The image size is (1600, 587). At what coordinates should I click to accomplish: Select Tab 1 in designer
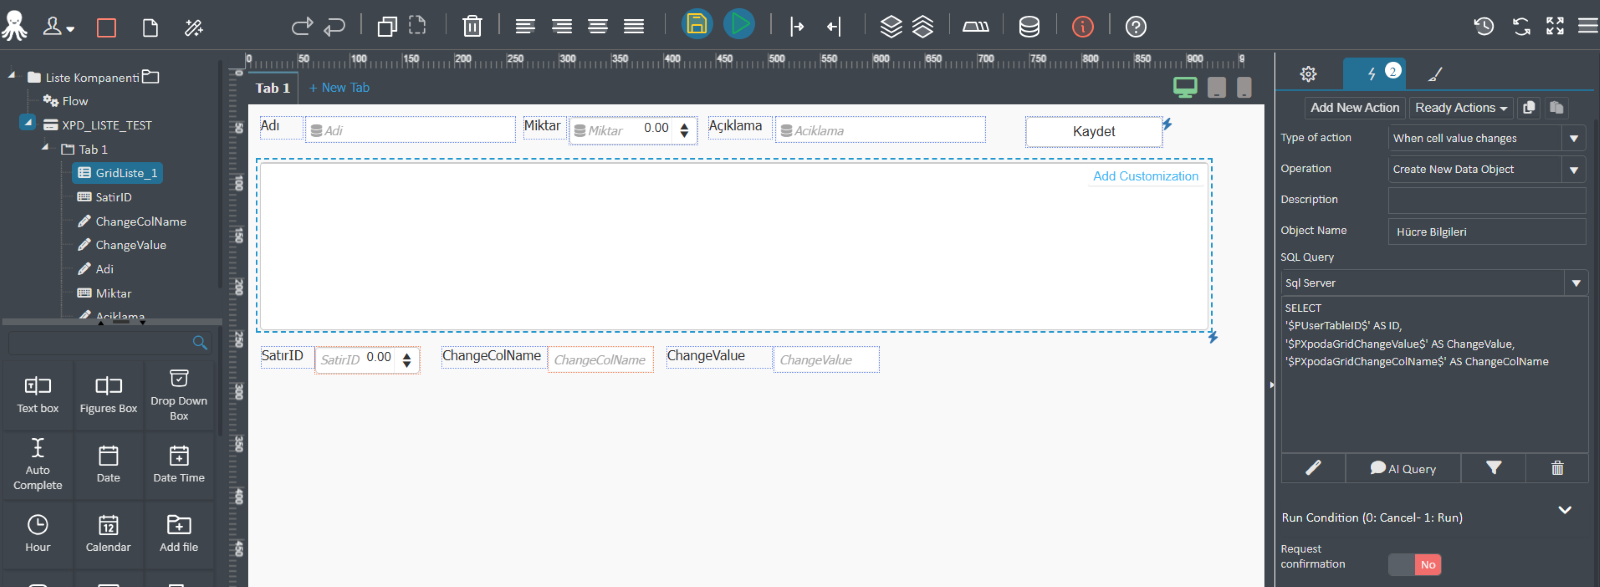pyautogui.click(x=273, y=88)
